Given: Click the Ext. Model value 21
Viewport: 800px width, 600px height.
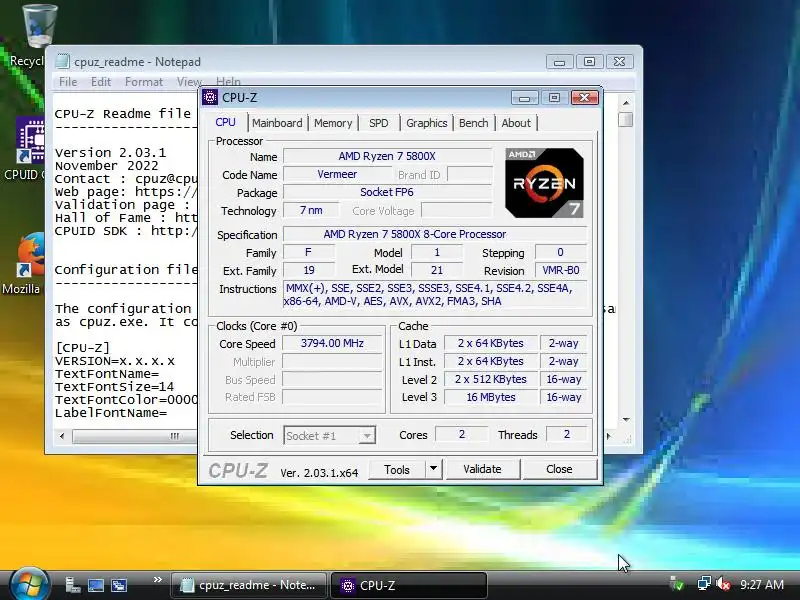Looking at the screenshot, I should click(437, 270).
